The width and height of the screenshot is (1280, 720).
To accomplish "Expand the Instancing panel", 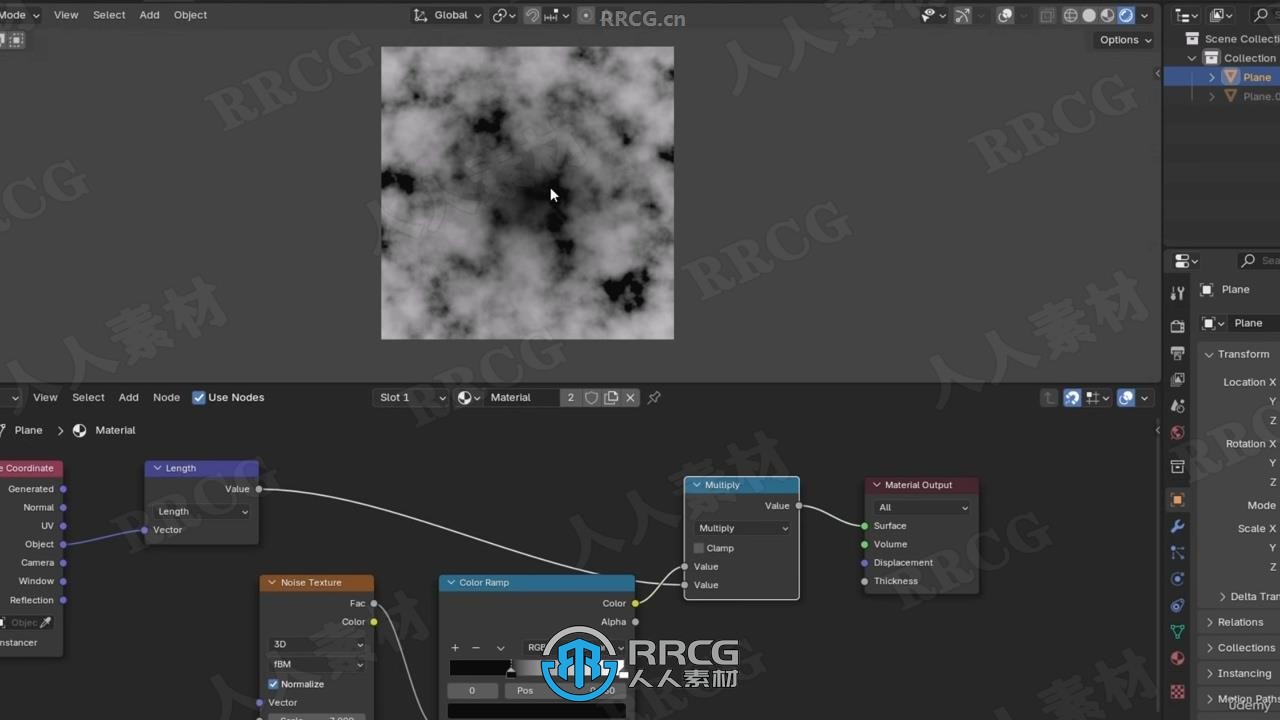I will 1238,674.
